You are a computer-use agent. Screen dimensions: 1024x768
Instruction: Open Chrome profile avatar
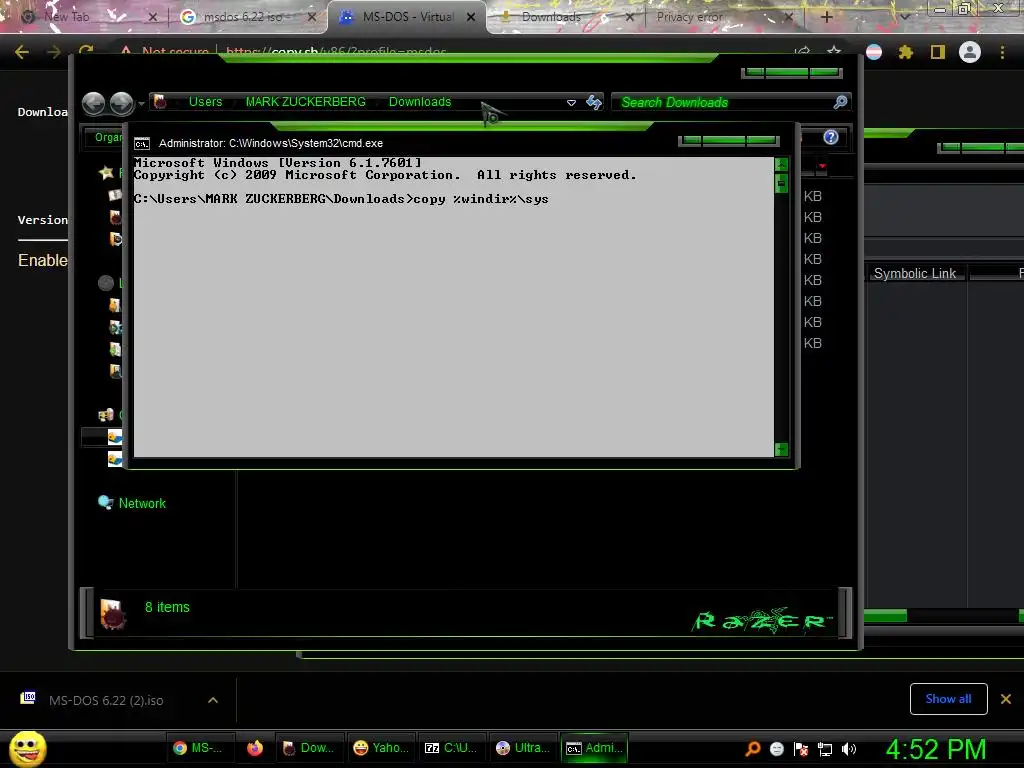click(x=970, y=52)
